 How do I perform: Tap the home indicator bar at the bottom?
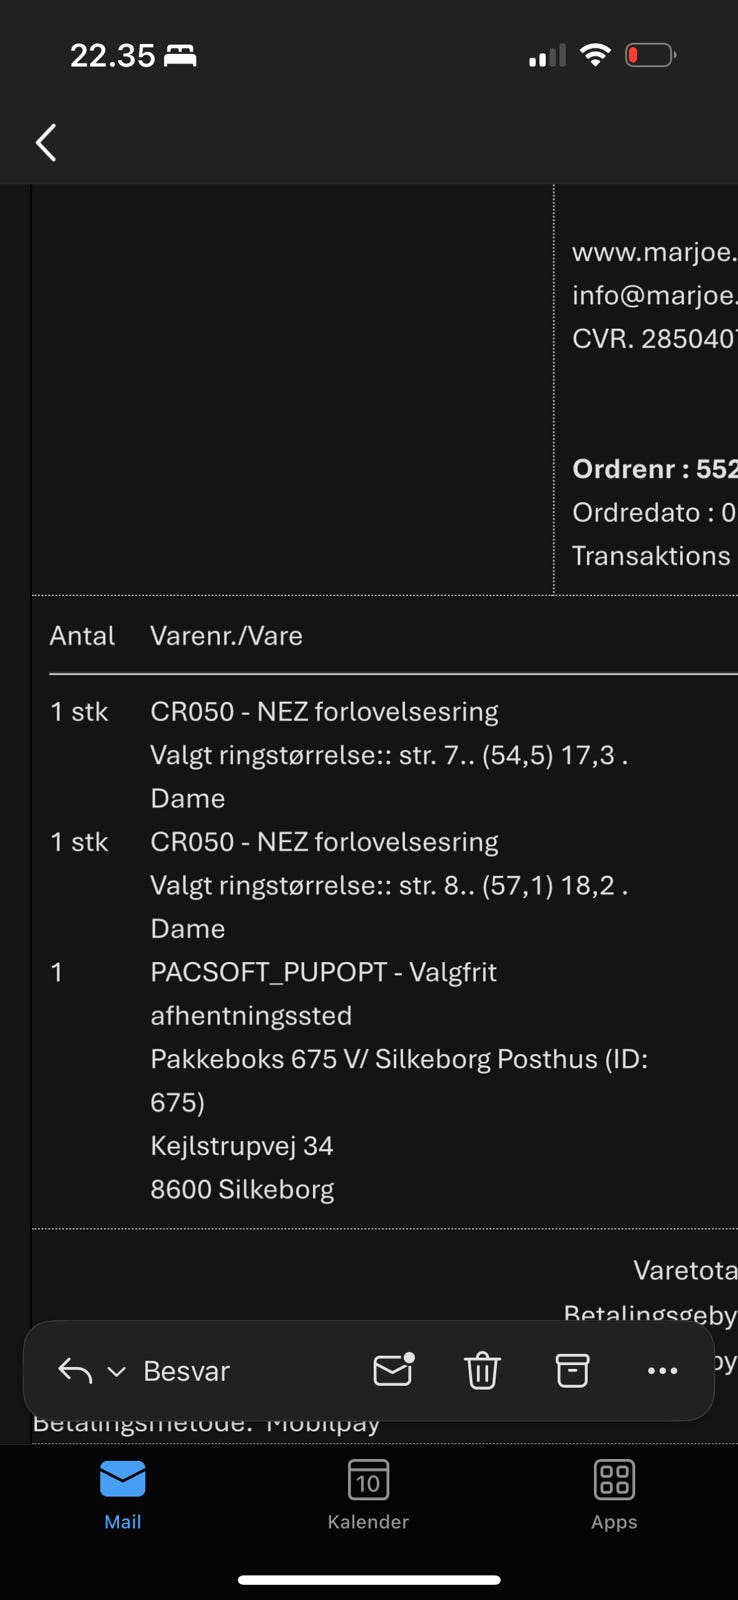369,1580
